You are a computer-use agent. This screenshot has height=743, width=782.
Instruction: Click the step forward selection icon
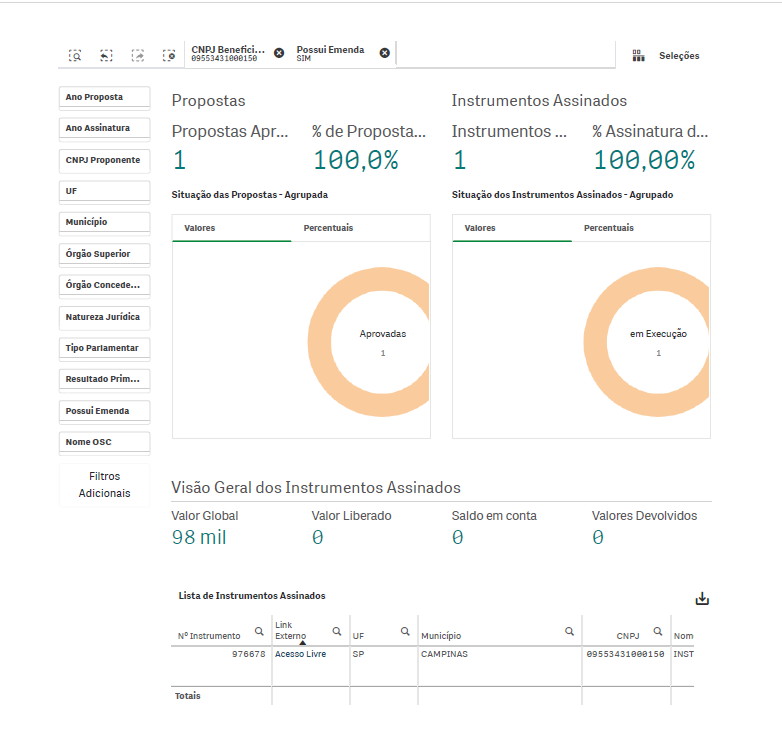(x=138, y=56)
